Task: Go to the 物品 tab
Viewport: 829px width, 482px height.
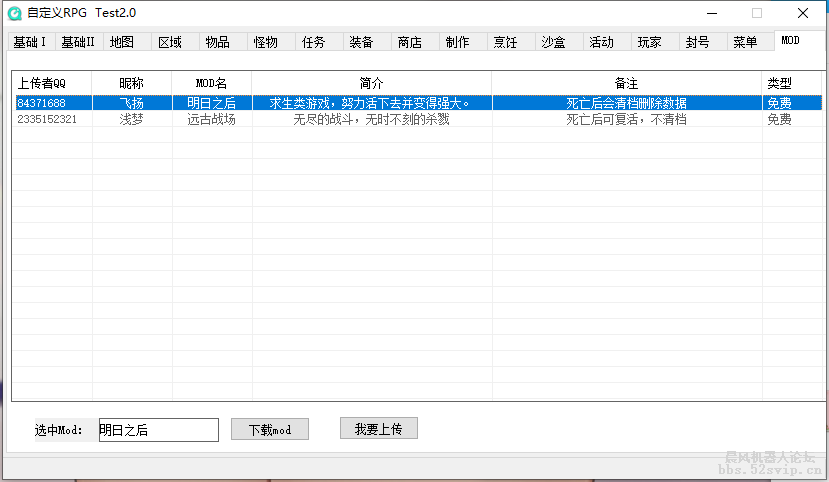Action: 223,42
